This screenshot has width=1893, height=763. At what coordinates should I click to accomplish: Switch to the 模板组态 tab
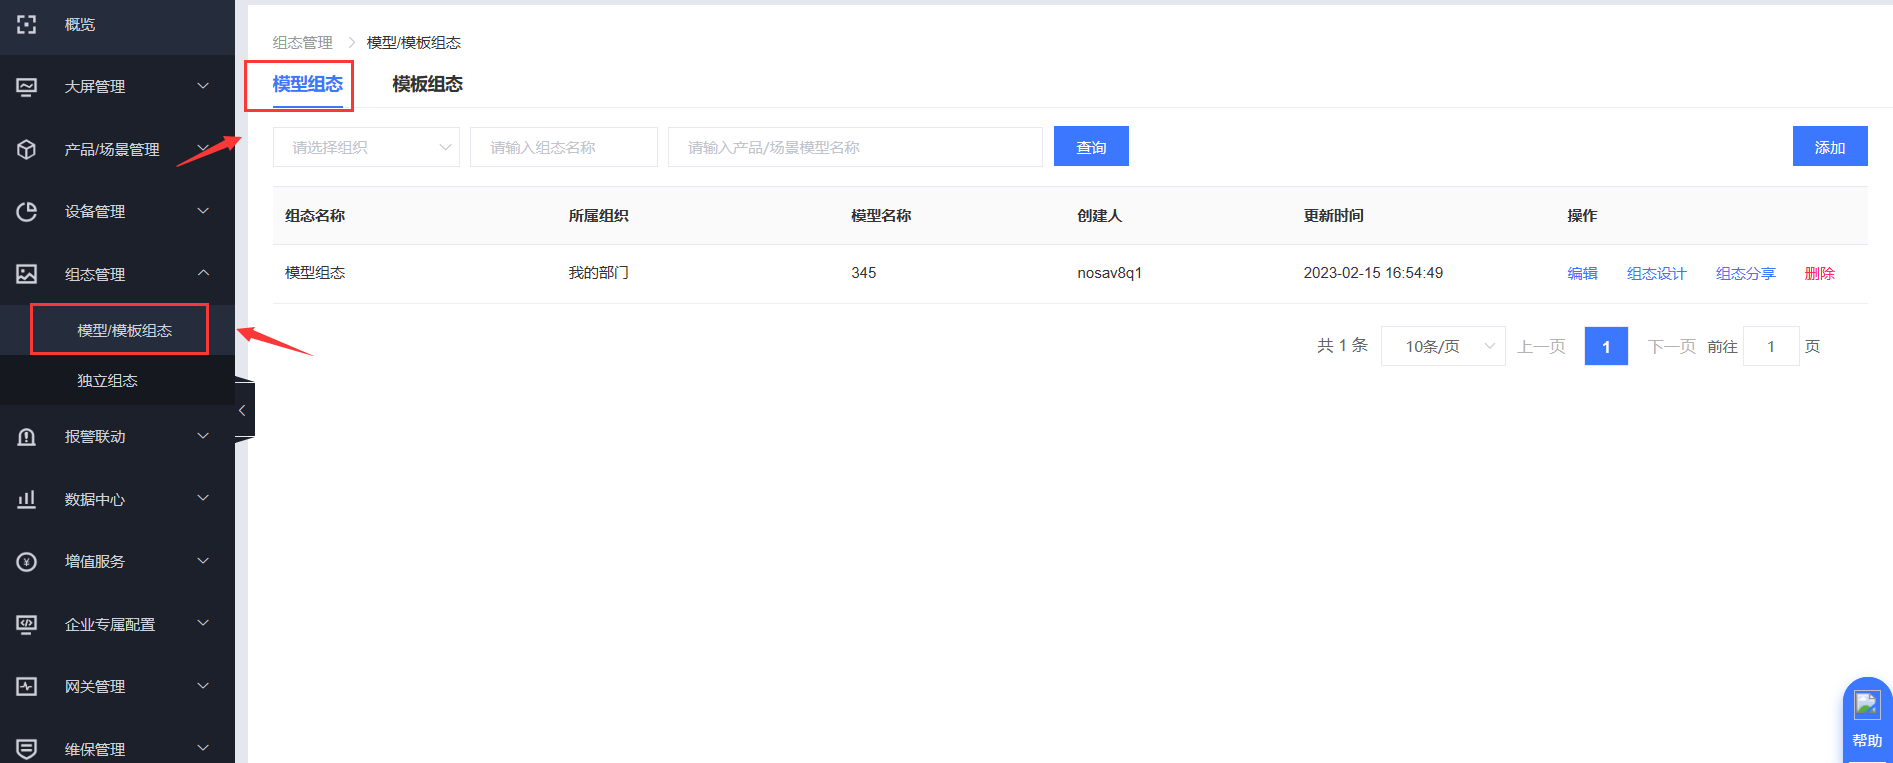point(427,84)
